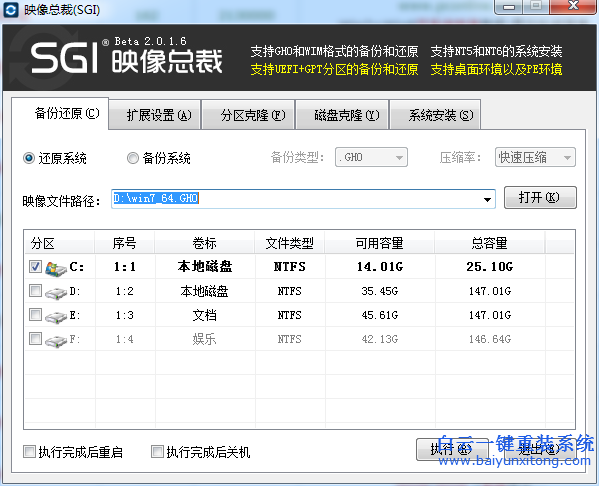The height and width of the screenshot is (486, 599).
Task: Check the E: partition checkbox
Action: click(x=36, y=315)
